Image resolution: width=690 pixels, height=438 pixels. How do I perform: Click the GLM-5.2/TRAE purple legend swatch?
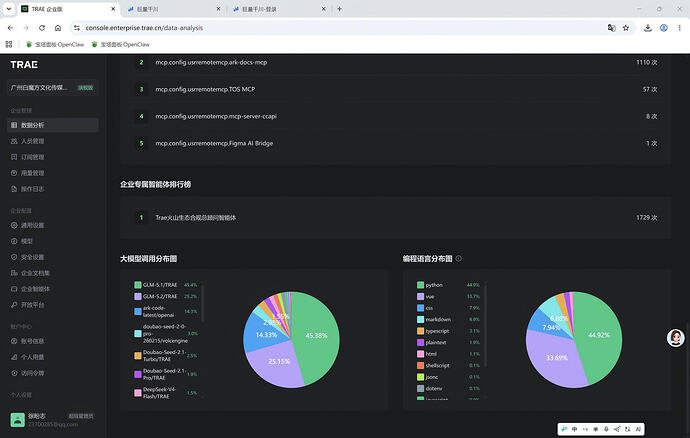(x=138, y=296)
